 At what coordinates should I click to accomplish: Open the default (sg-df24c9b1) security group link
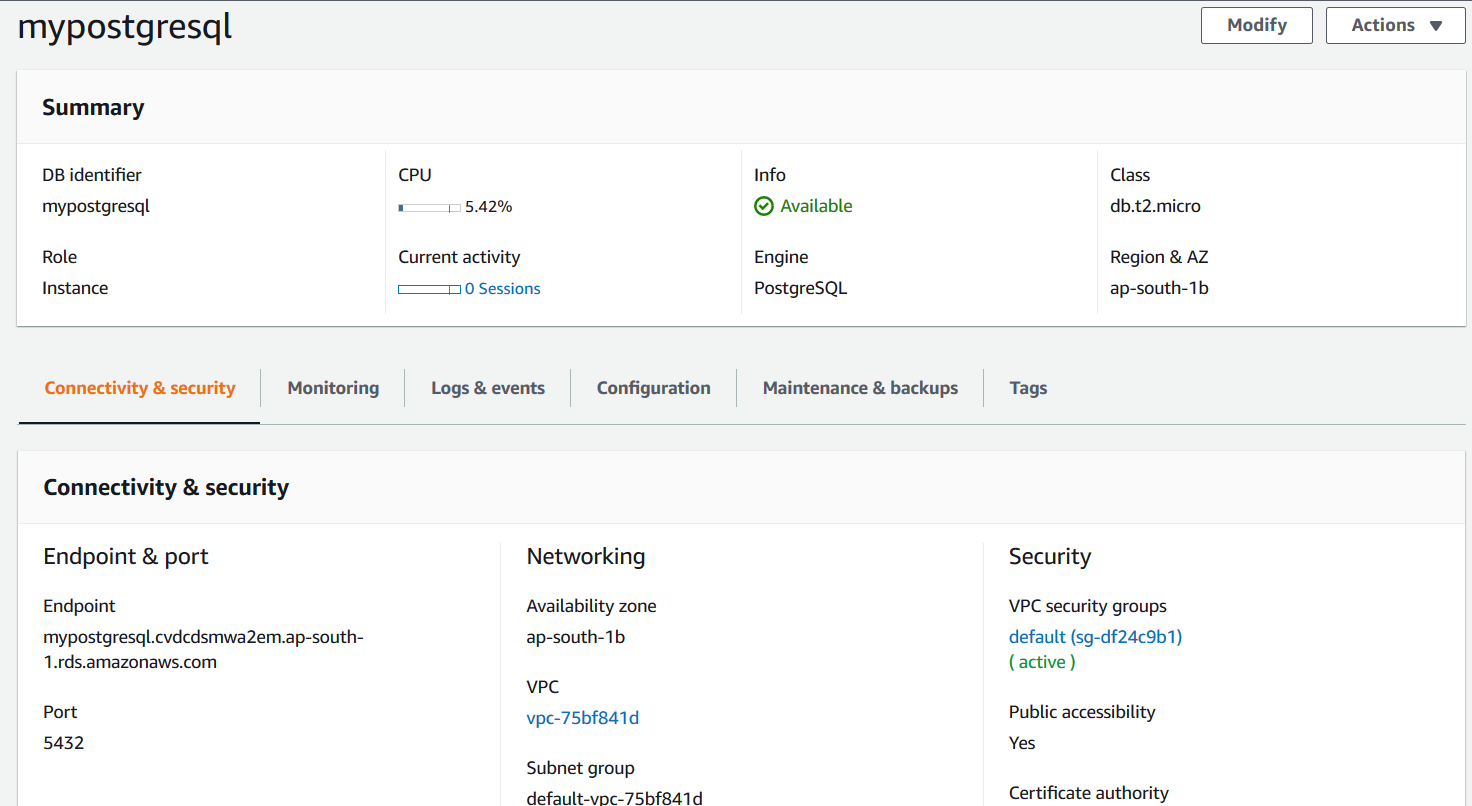(1095, 637)
